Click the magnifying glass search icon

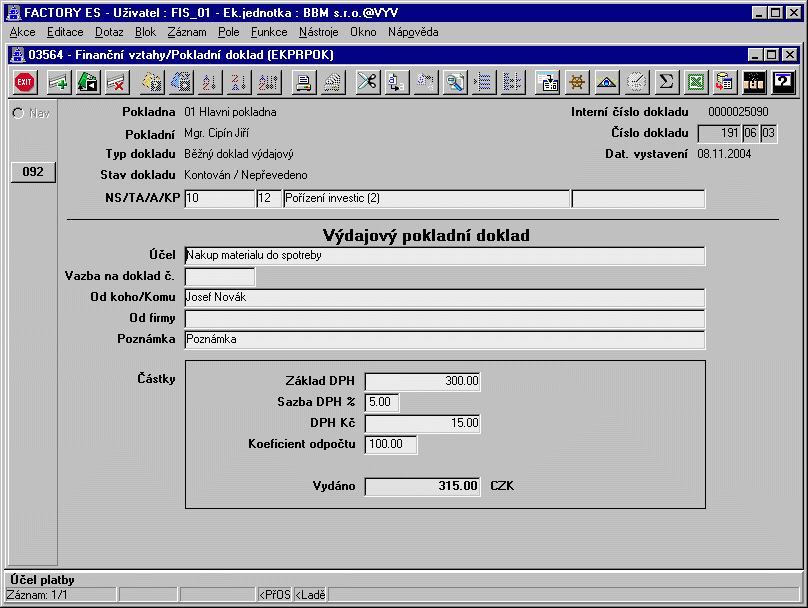pyautogui.click(x=454, y=82)
